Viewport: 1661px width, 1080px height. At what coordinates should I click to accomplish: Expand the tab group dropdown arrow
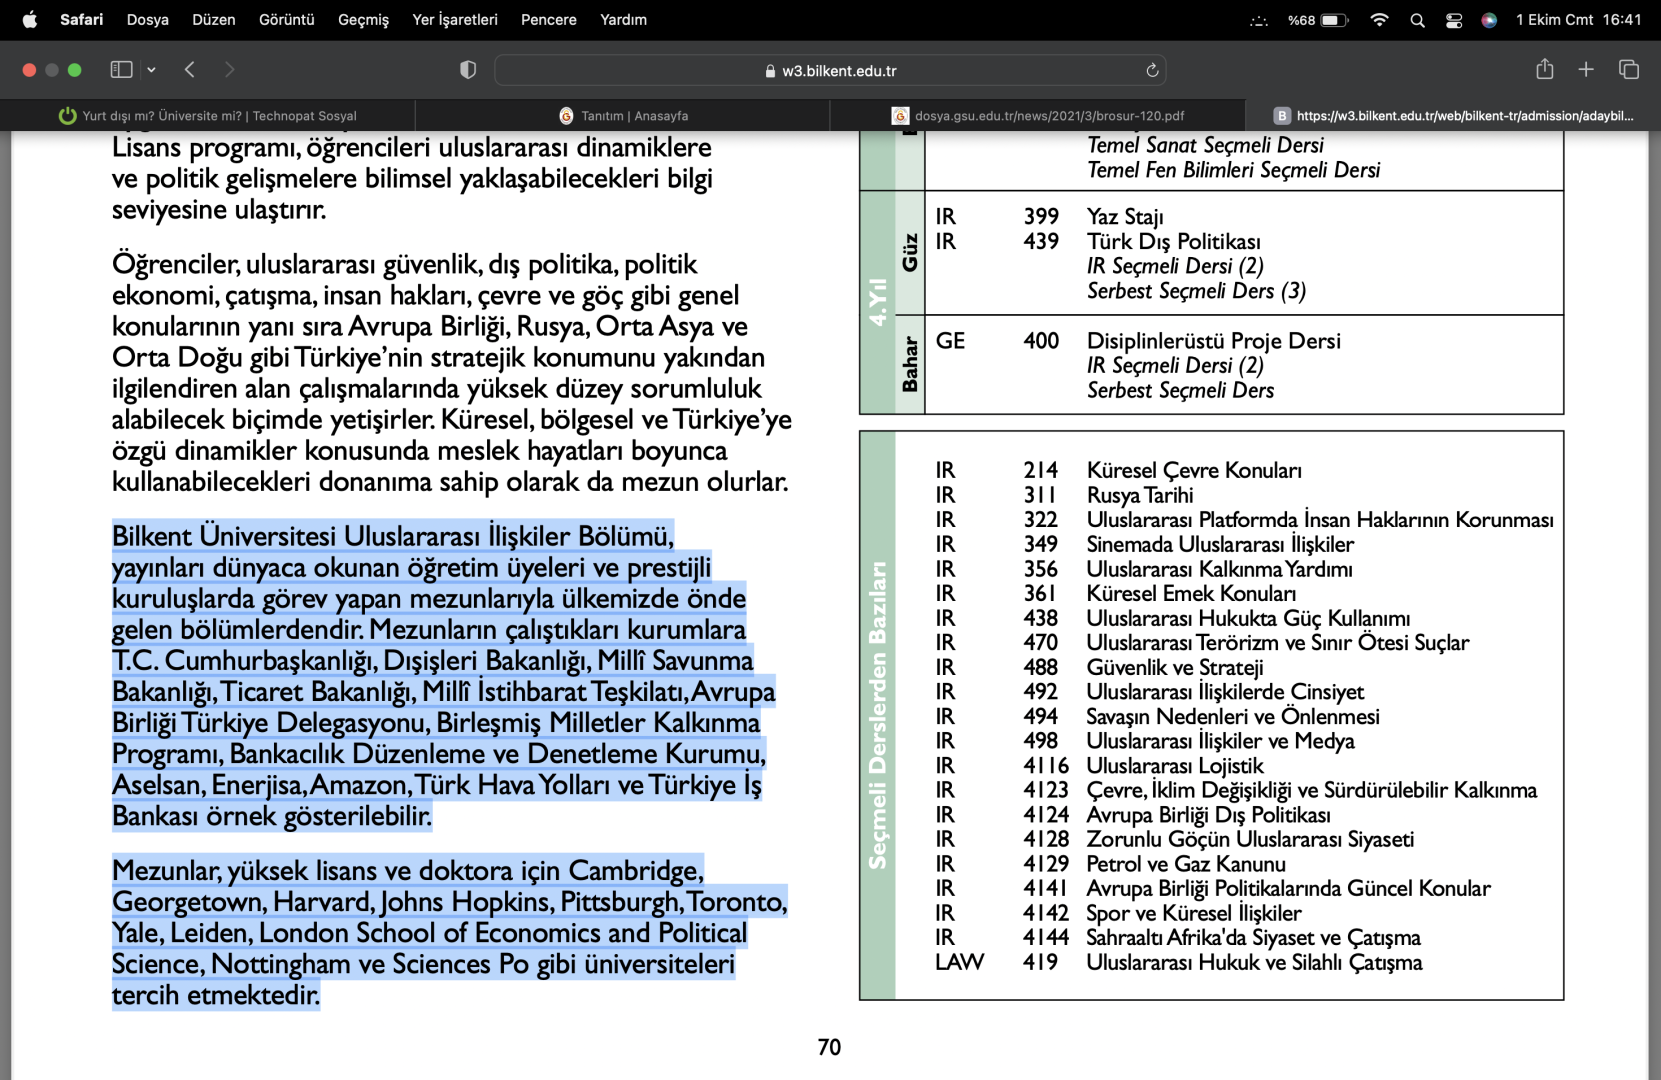(x=151, y=70)
